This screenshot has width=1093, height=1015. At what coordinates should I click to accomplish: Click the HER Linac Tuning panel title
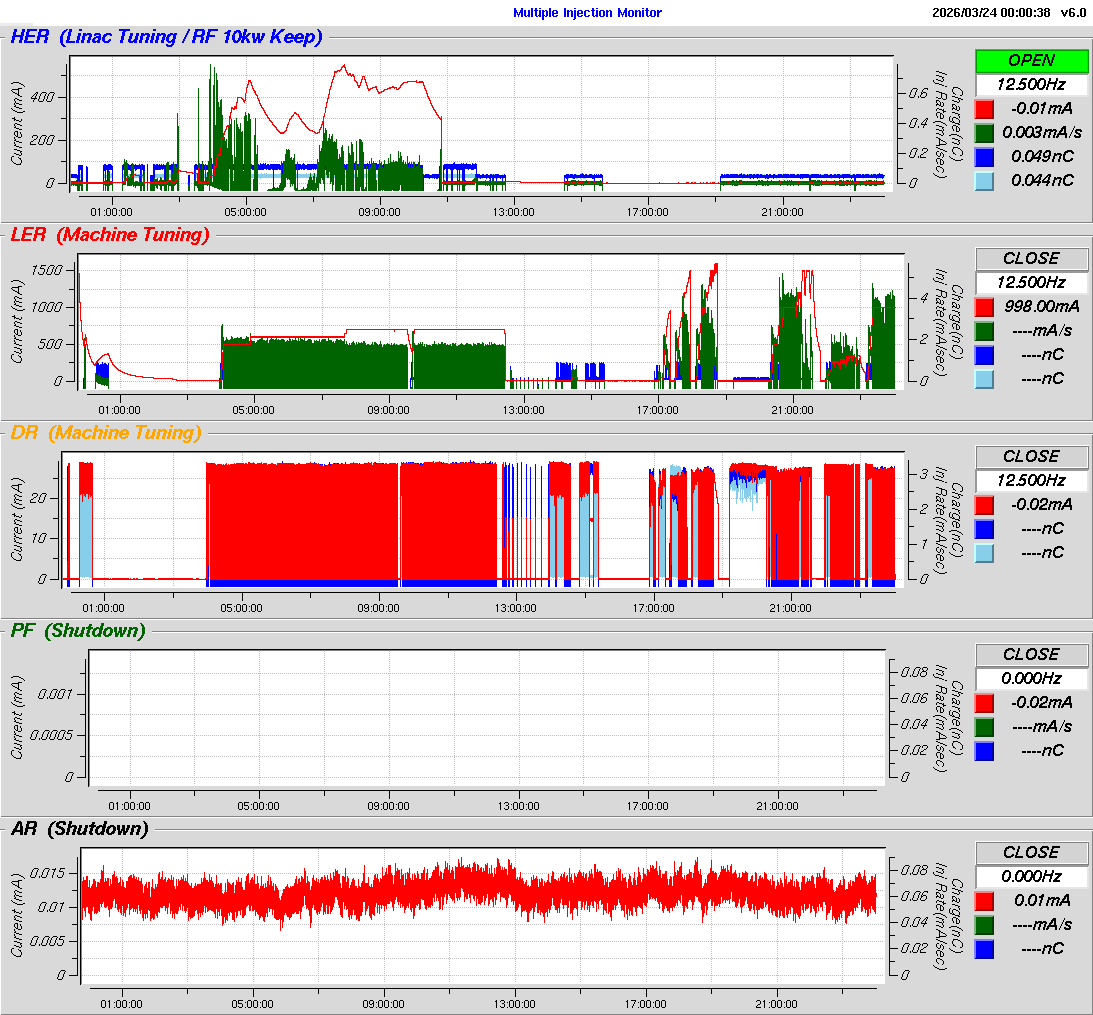(166, 37)
